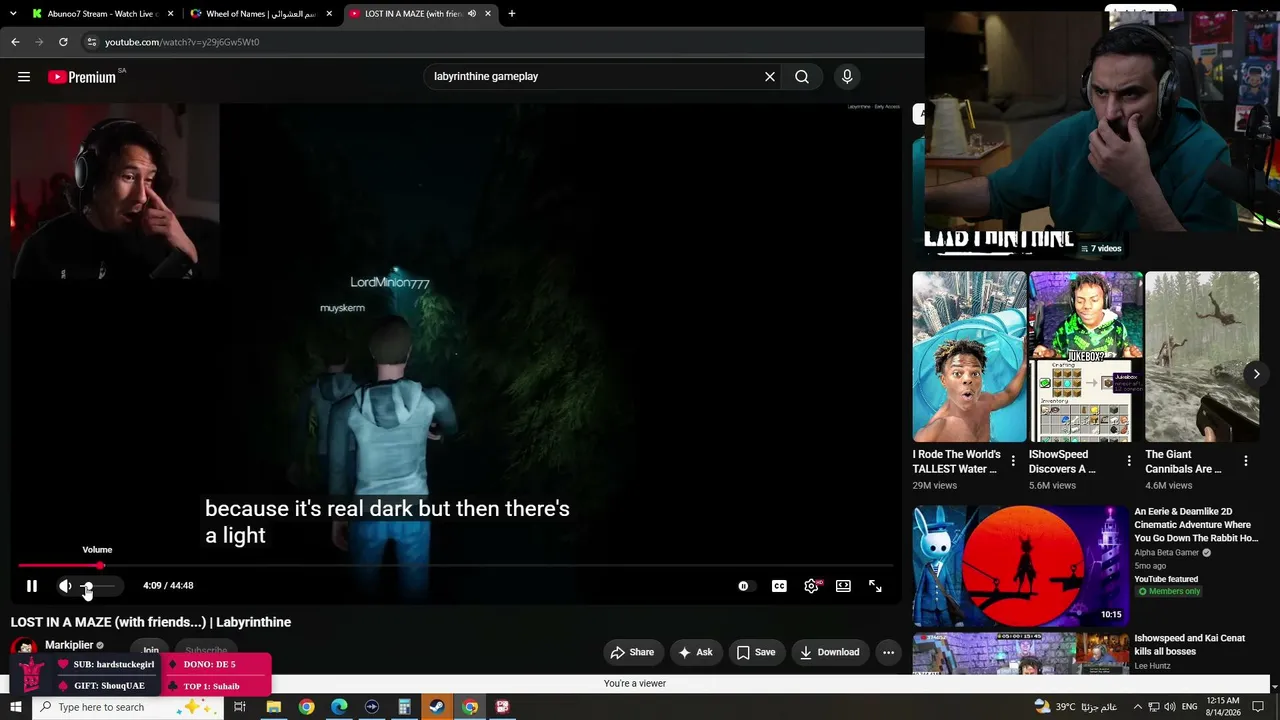The image size is (1280, 720).
Task: Open Steam from the taskbar
Action: (437, 707)
